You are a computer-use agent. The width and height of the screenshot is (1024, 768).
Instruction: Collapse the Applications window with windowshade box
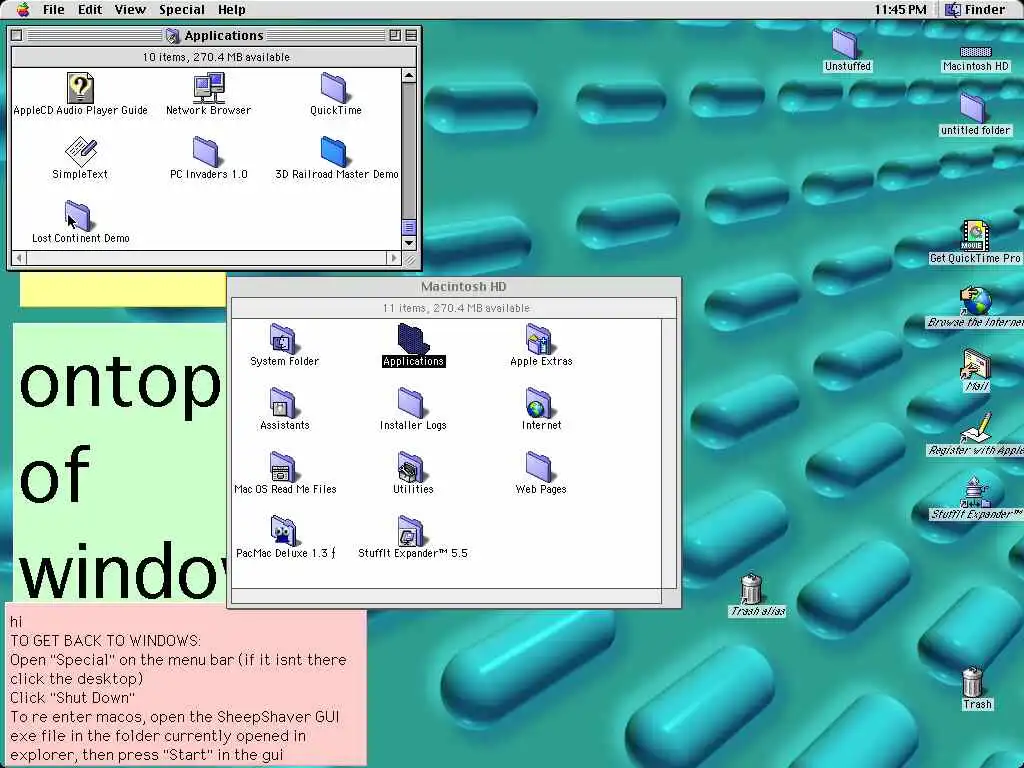coord(411,35)
